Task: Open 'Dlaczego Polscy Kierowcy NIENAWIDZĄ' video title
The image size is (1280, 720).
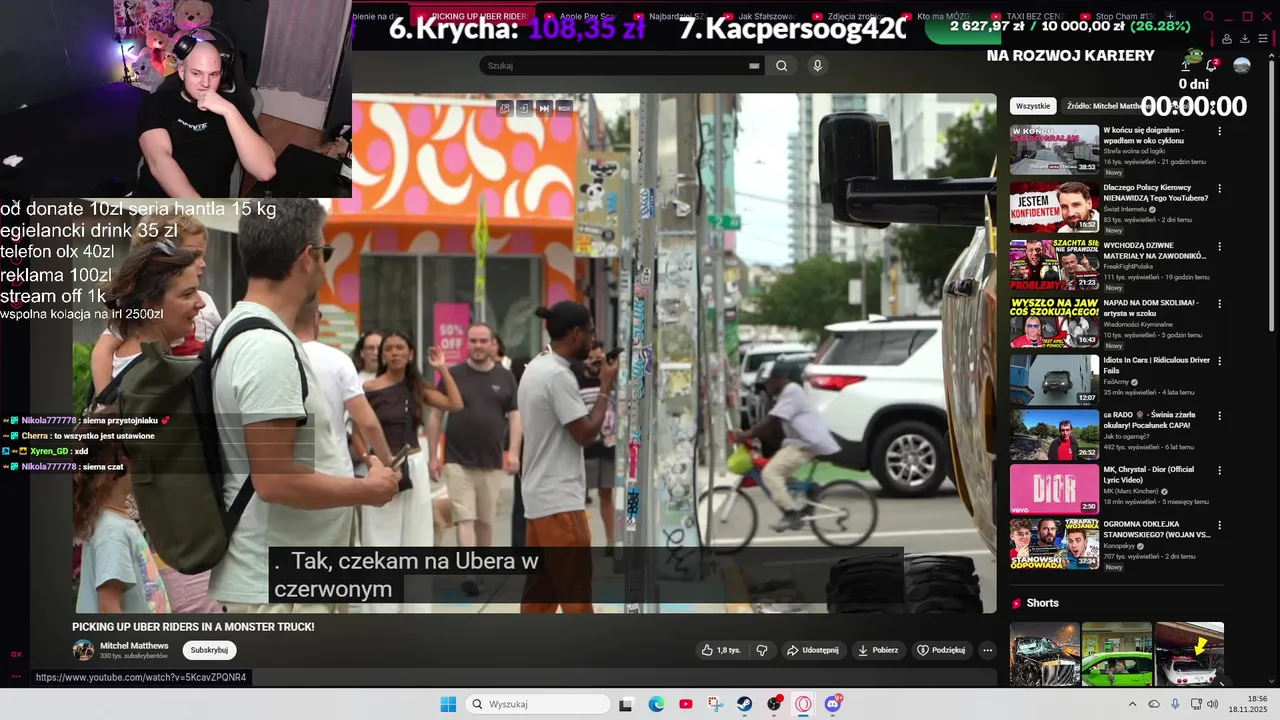Action: point(1155,192)
